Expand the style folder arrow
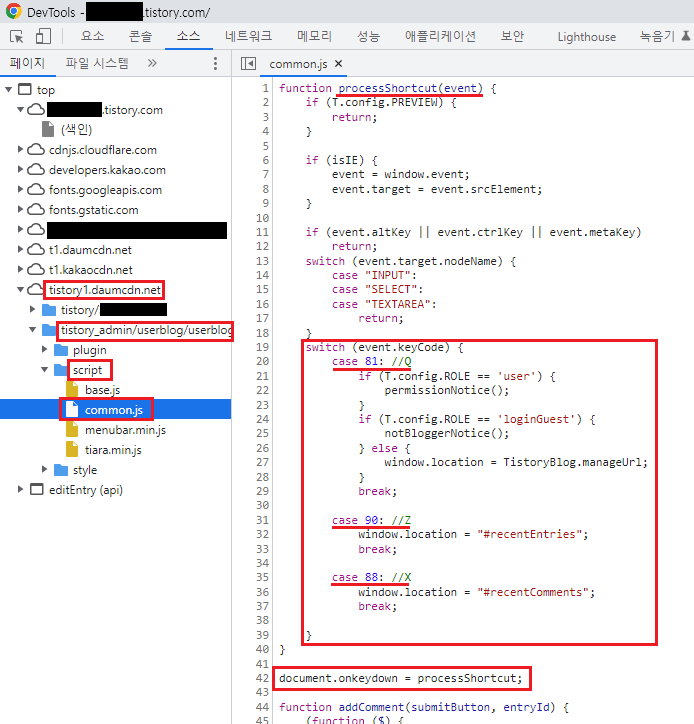 (44, 469)
